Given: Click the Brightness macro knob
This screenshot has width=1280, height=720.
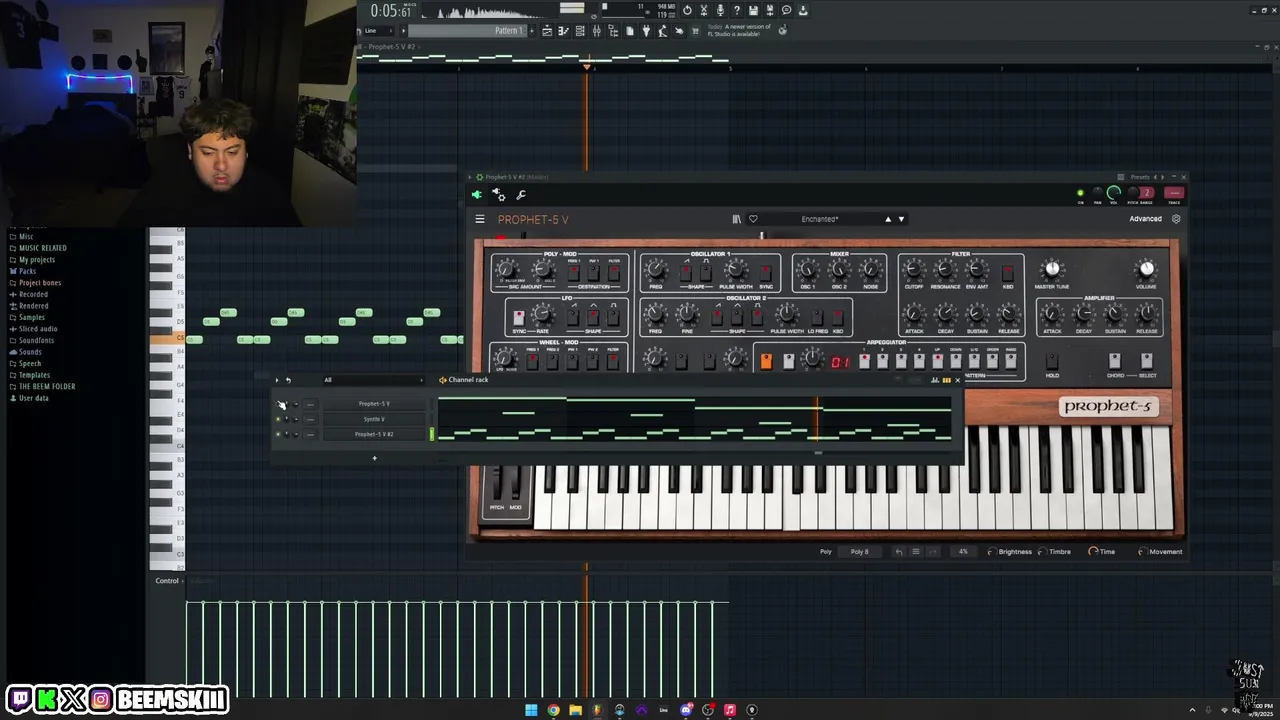Looking at the screenshot, I should pos(991,552).
